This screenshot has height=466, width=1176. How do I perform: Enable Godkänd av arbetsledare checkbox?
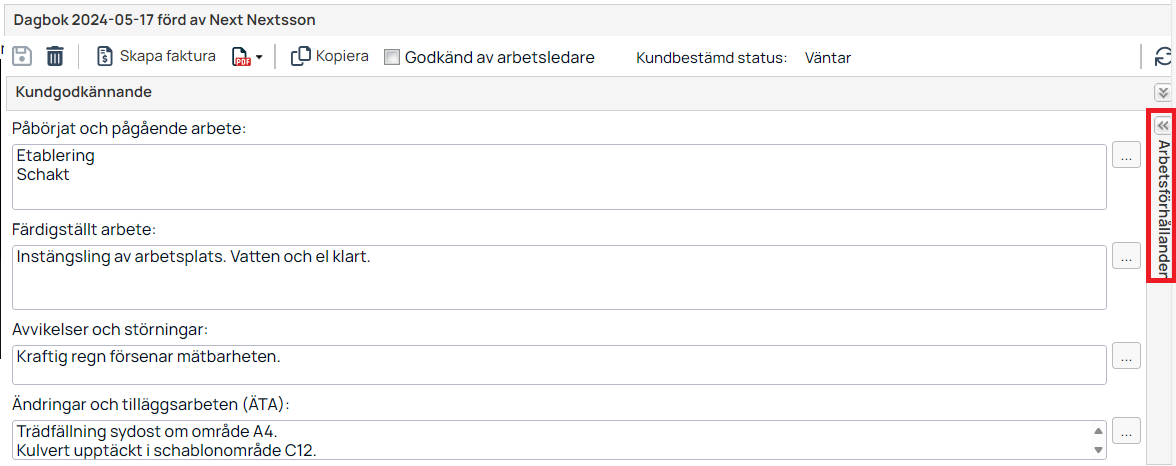[x=392, y=57]
